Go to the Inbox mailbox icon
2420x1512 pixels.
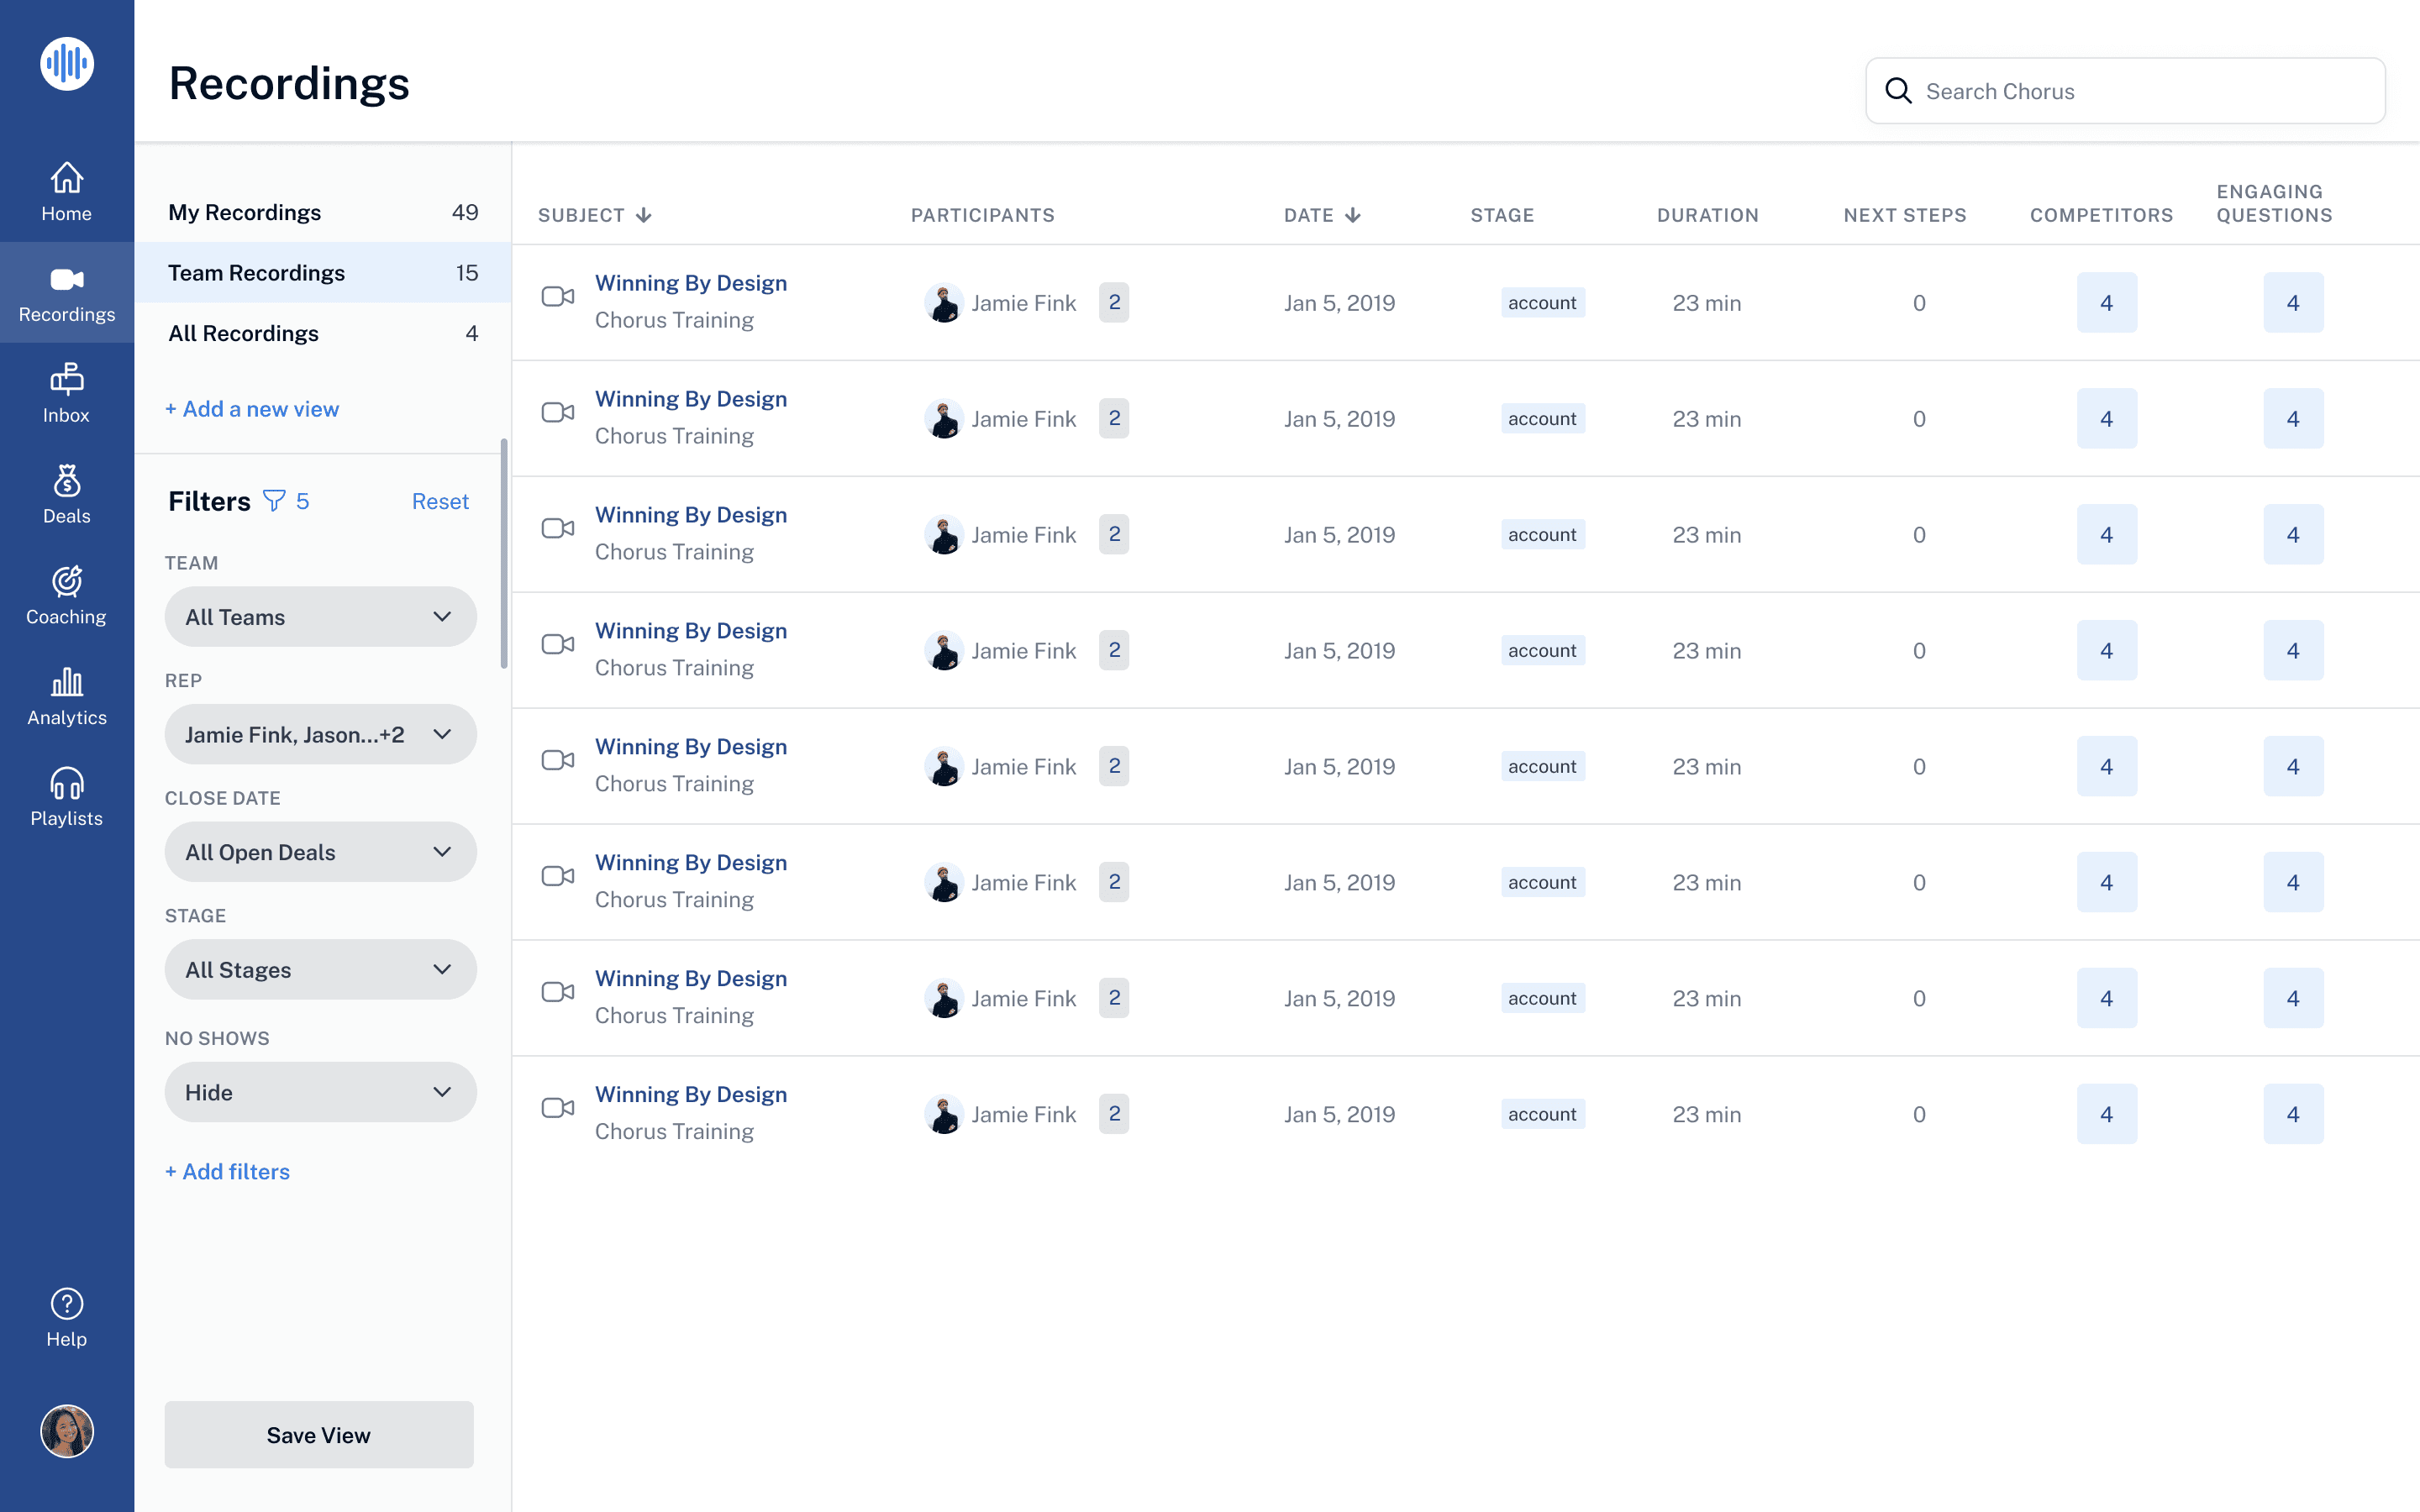pos(66,380)
